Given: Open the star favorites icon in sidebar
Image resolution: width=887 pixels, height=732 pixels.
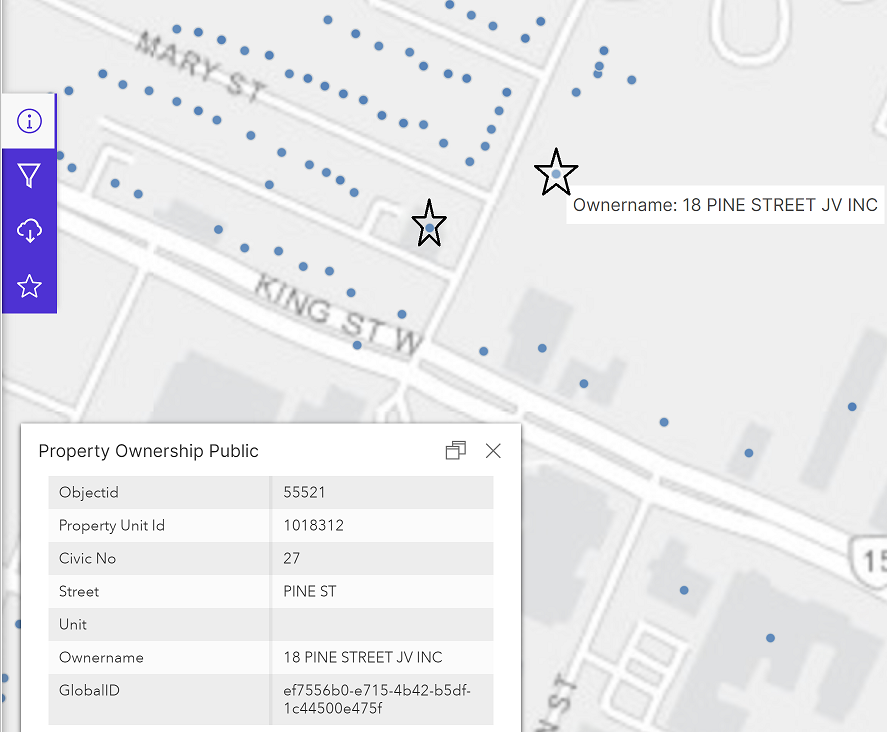Looking at the screenshot, I should pos(29,286).
